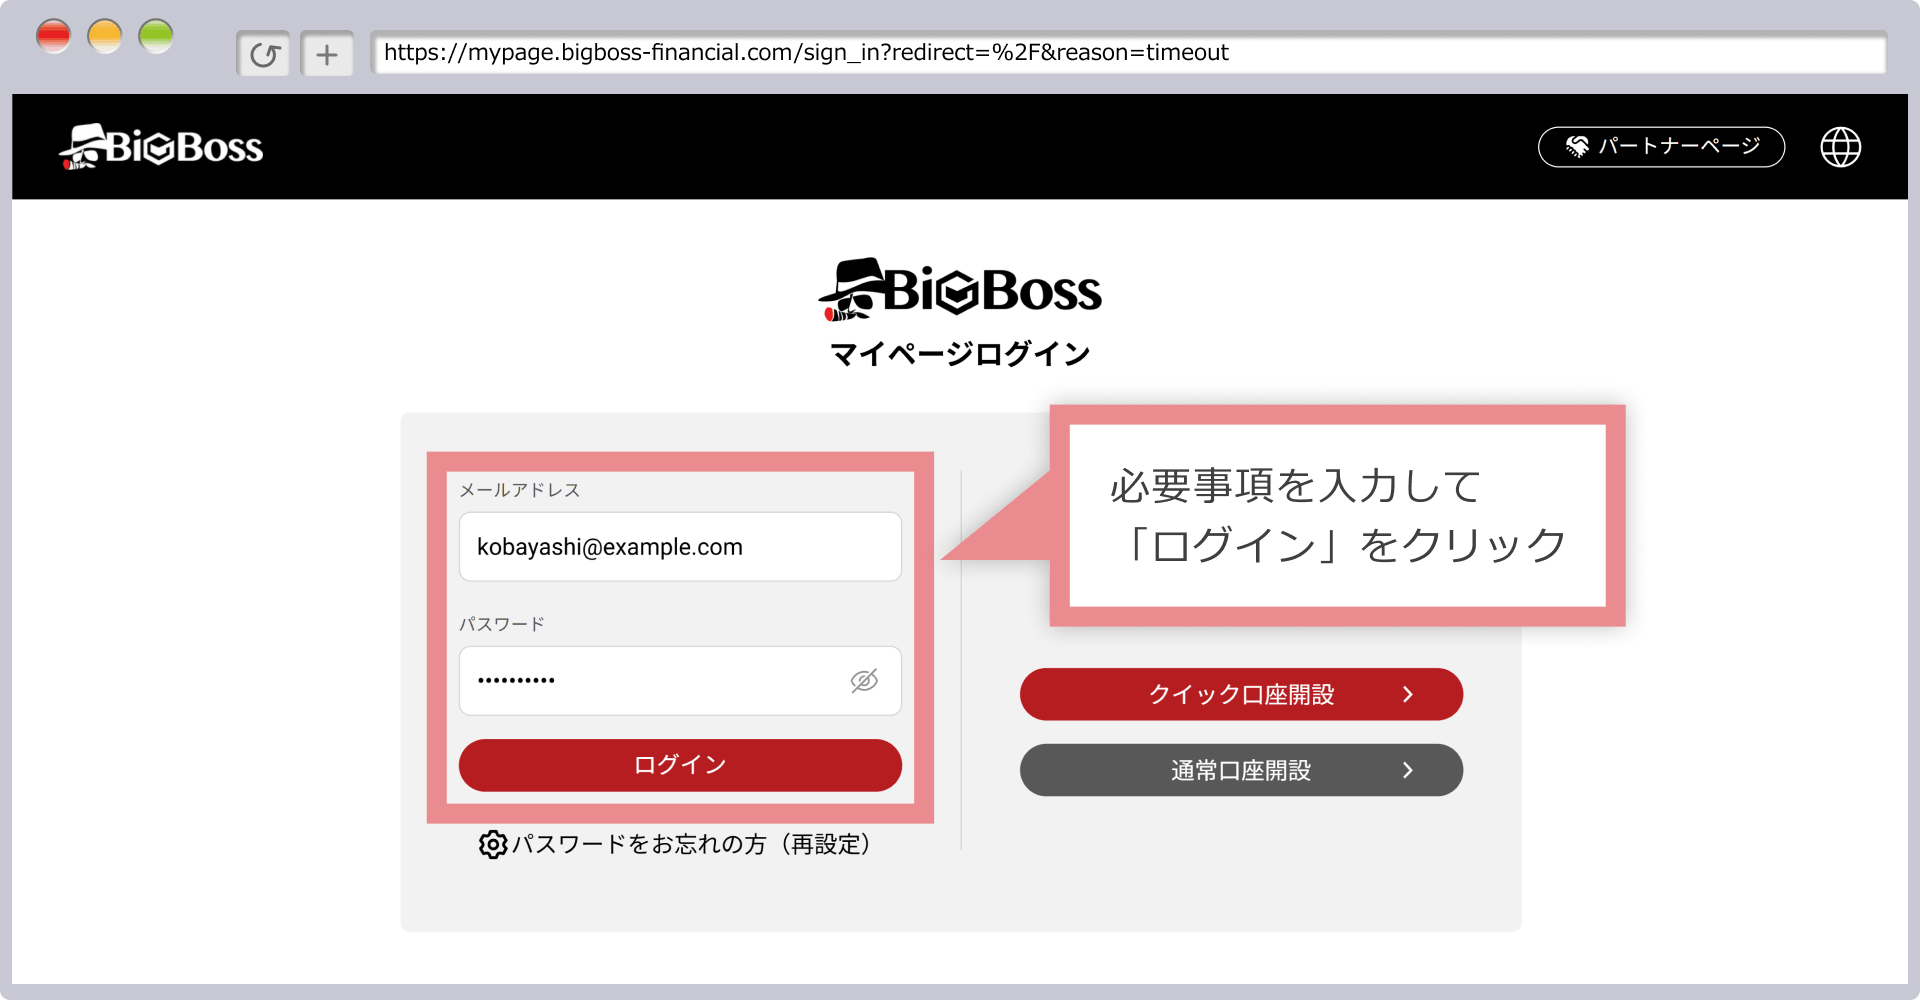Open the globe language selector
The width and height of the screenshot is (1920, 1000).
point(1840,147)
